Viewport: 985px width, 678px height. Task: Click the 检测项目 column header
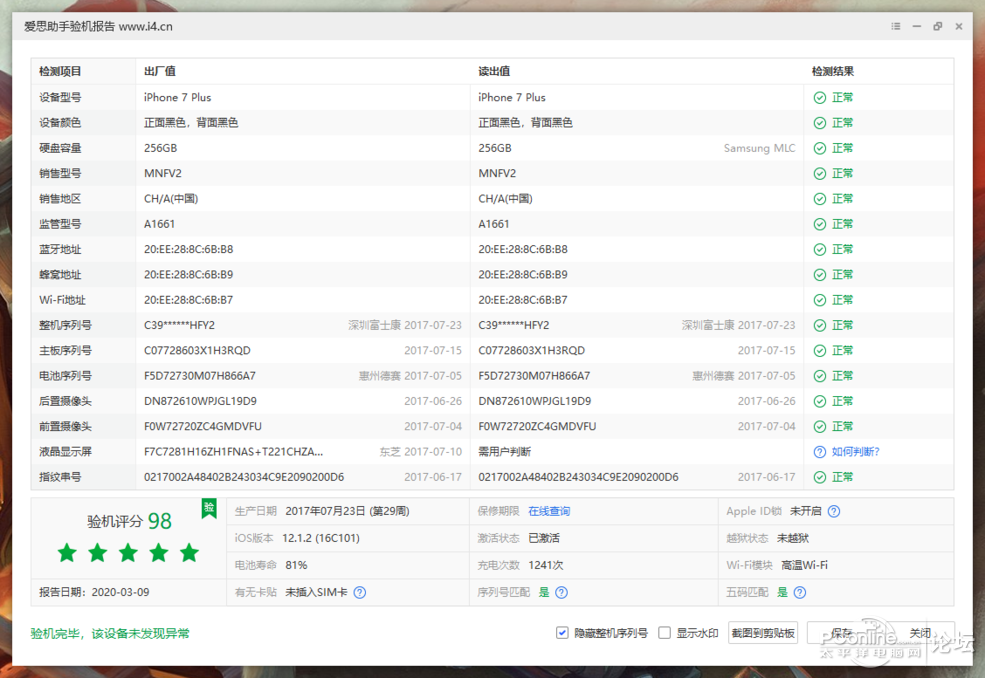coord(60,72)
